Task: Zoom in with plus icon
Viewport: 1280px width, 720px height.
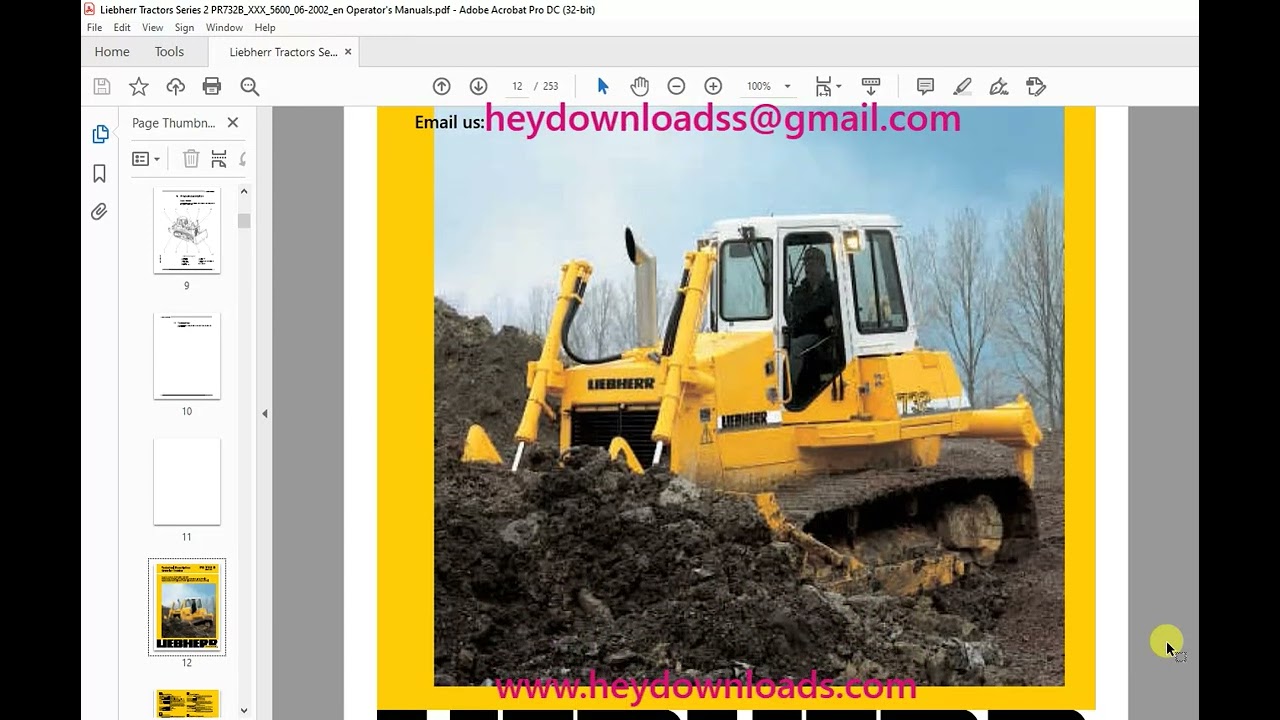Action: [x=713, y=87]
